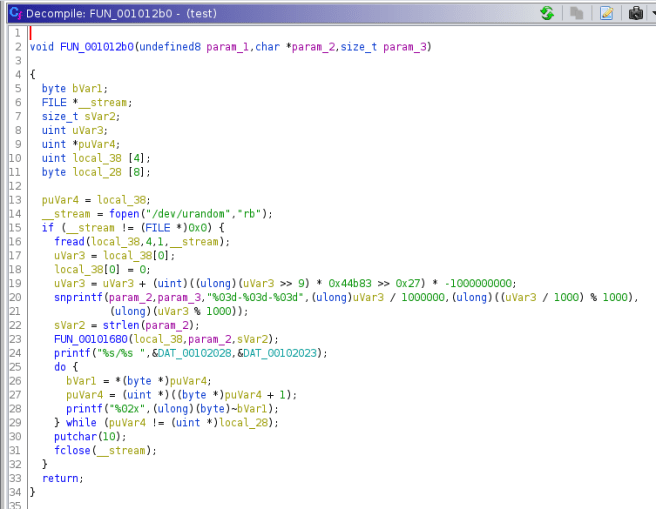Click the fread call on line 16
The height and width of the screenshot is (509, 656).
[70, 241]
